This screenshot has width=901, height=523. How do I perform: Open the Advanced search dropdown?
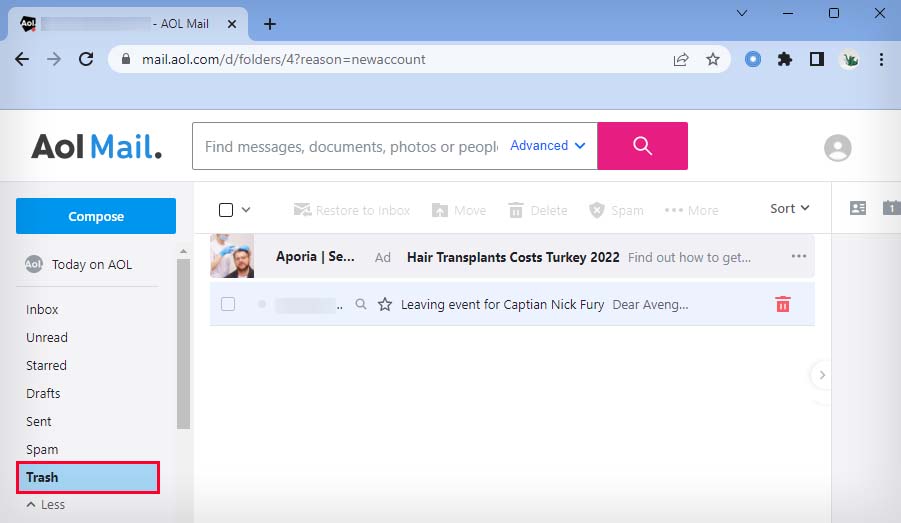point(548,145)
